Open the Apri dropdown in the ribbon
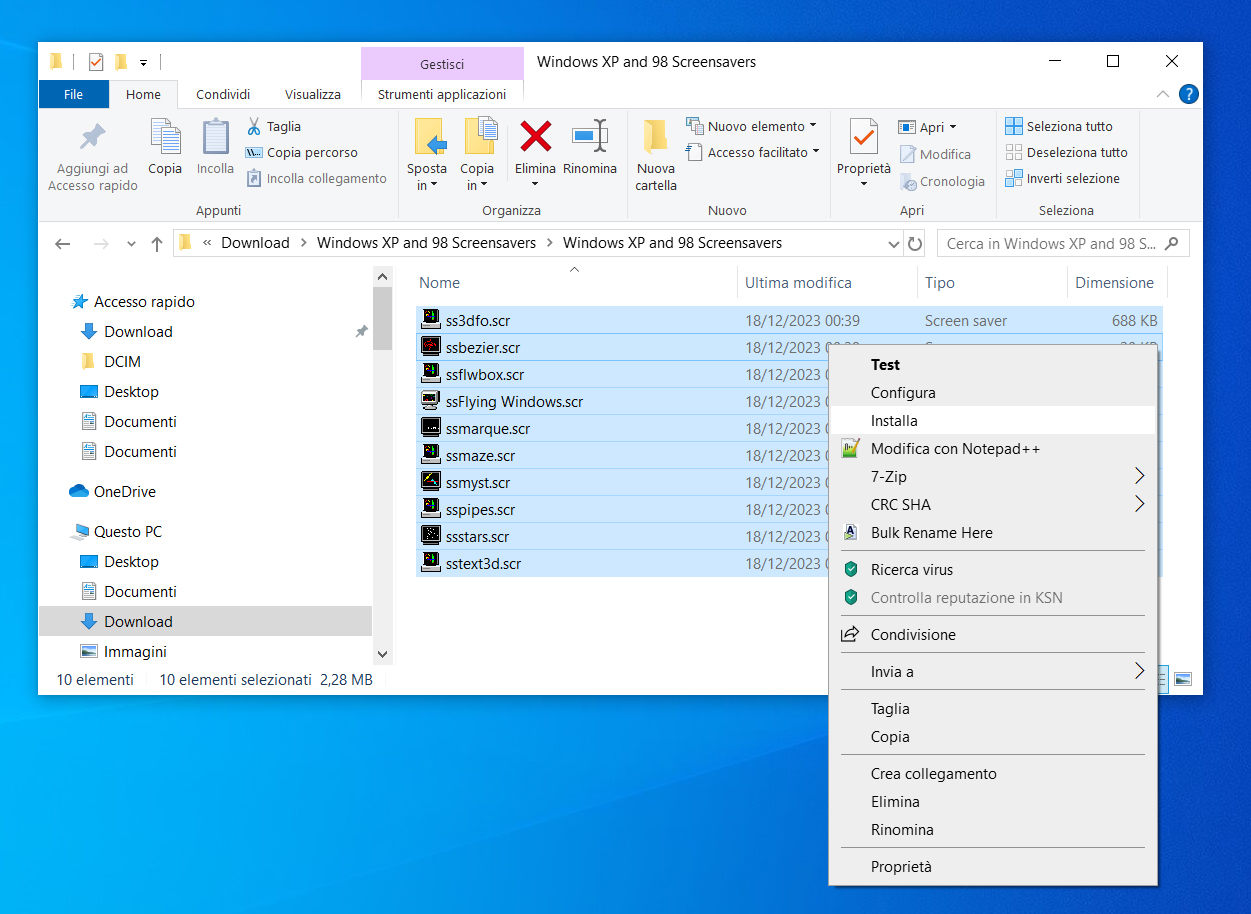Screen dimensions: 1251x914 (x=928, y=127)
